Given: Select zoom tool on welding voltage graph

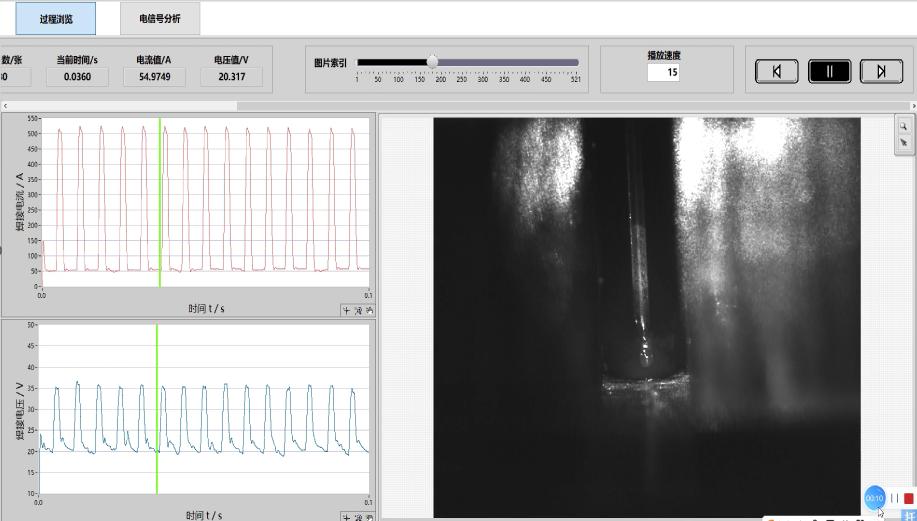Looking at the screenshot, I should pos(358,517).
